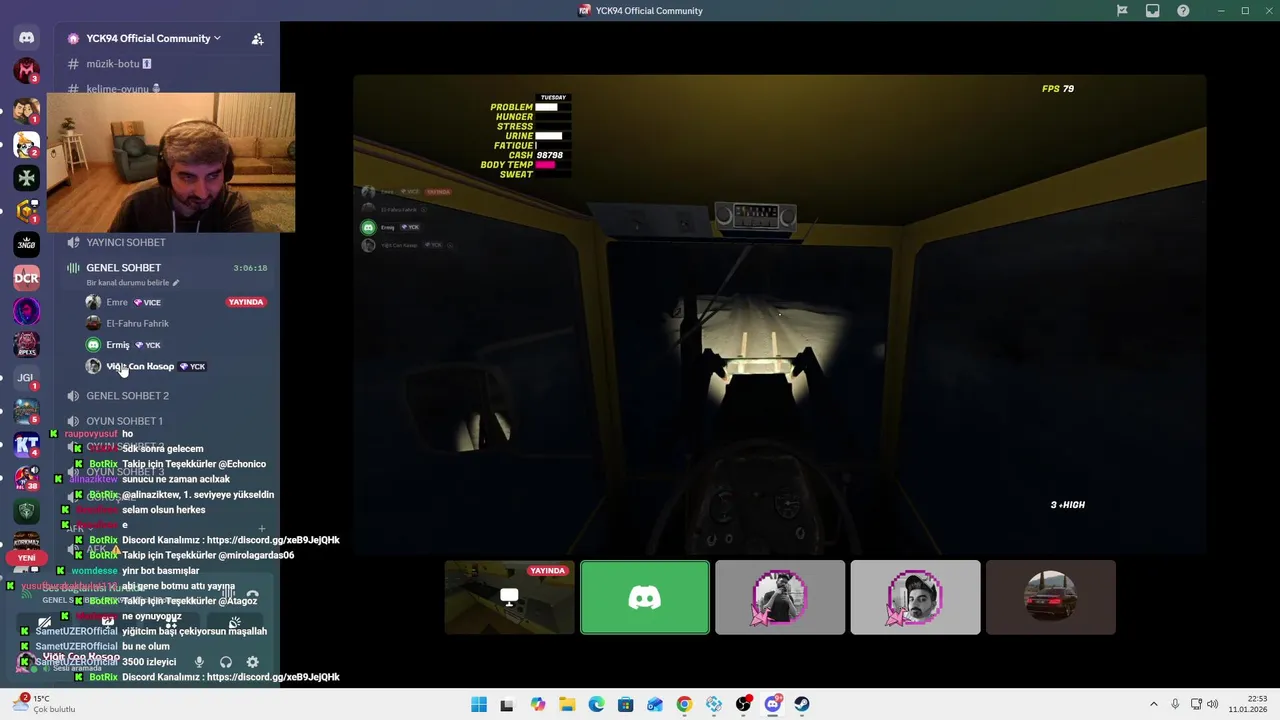Click the red YAYINDA badge next to Emre
This screenshot has width=1280, height=720.
click(x=246, y=302)
